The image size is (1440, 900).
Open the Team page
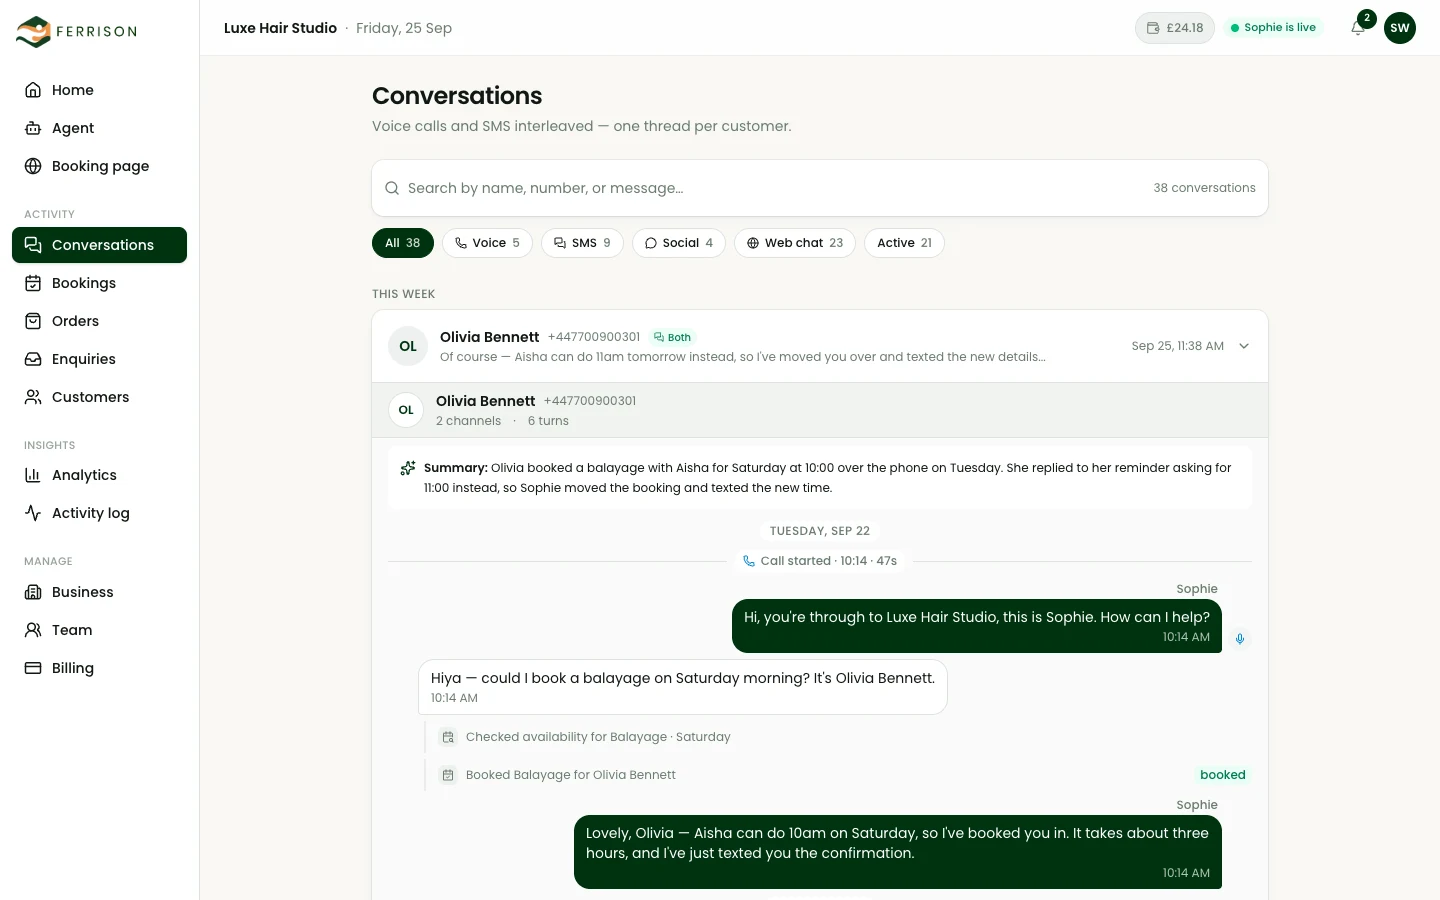coord(99,630)
